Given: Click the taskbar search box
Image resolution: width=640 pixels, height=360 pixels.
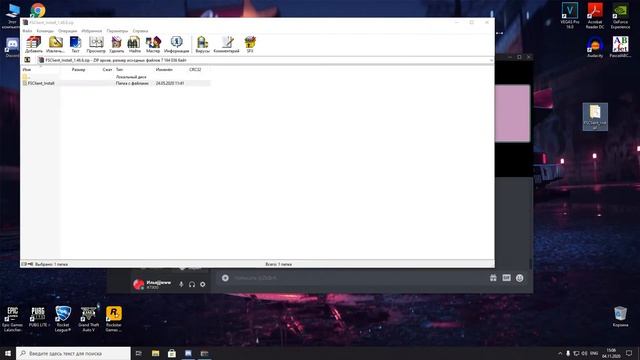Looking at the screenshot, I should point(73,353).
